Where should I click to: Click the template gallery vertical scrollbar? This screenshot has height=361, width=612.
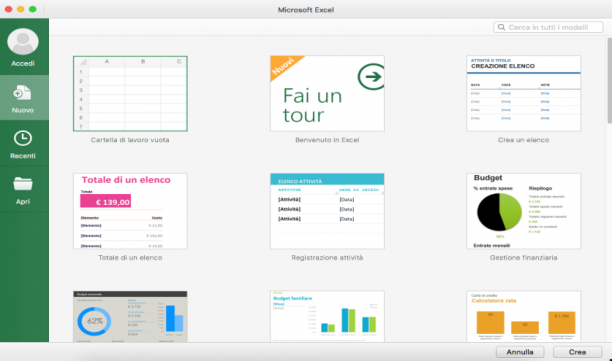(609, 81)
